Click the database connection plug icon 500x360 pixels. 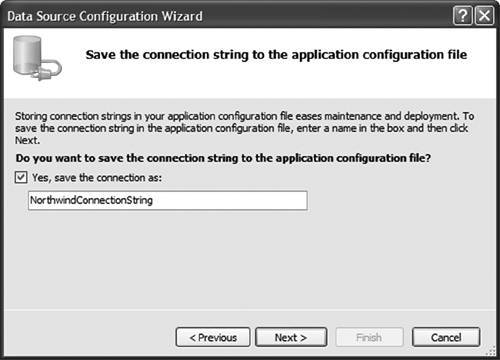[37, 58]
